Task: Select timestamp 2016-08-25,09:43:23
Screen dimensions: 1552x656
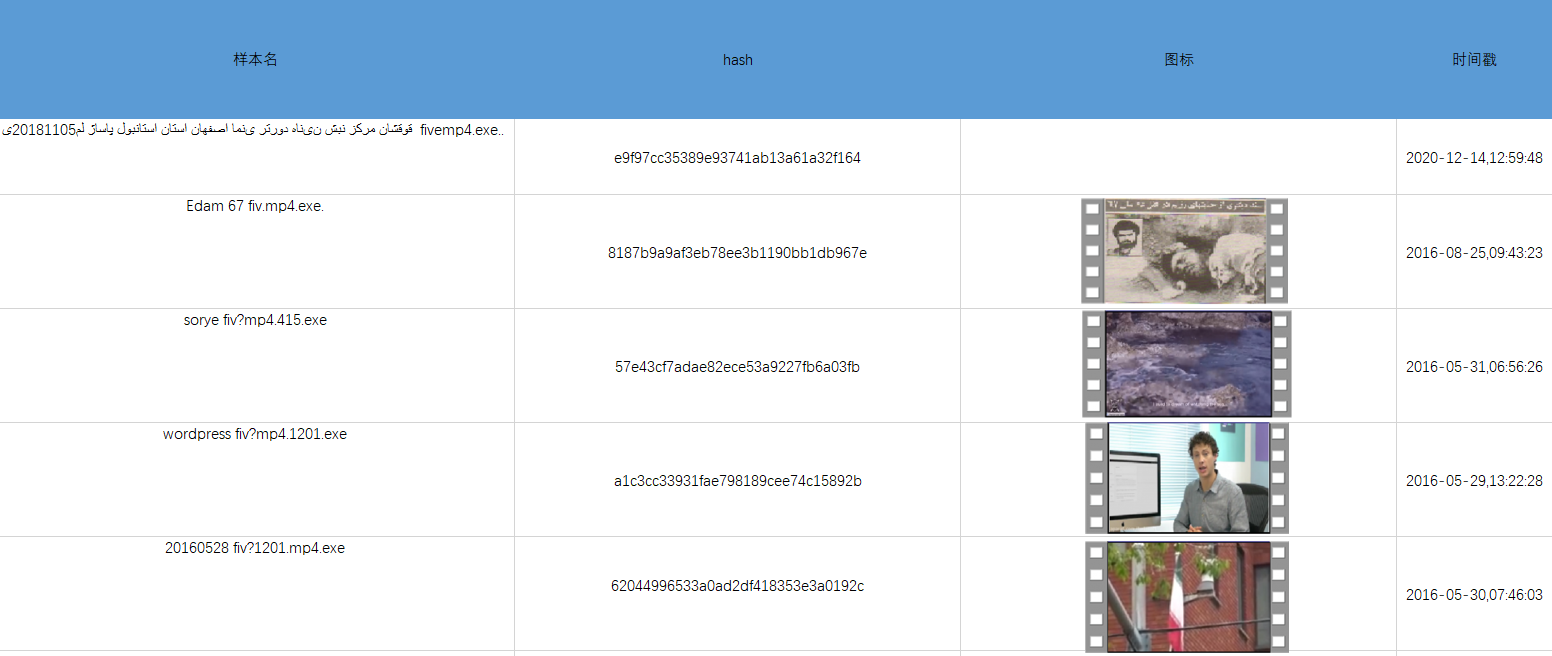Action: tap(1474, 253)
